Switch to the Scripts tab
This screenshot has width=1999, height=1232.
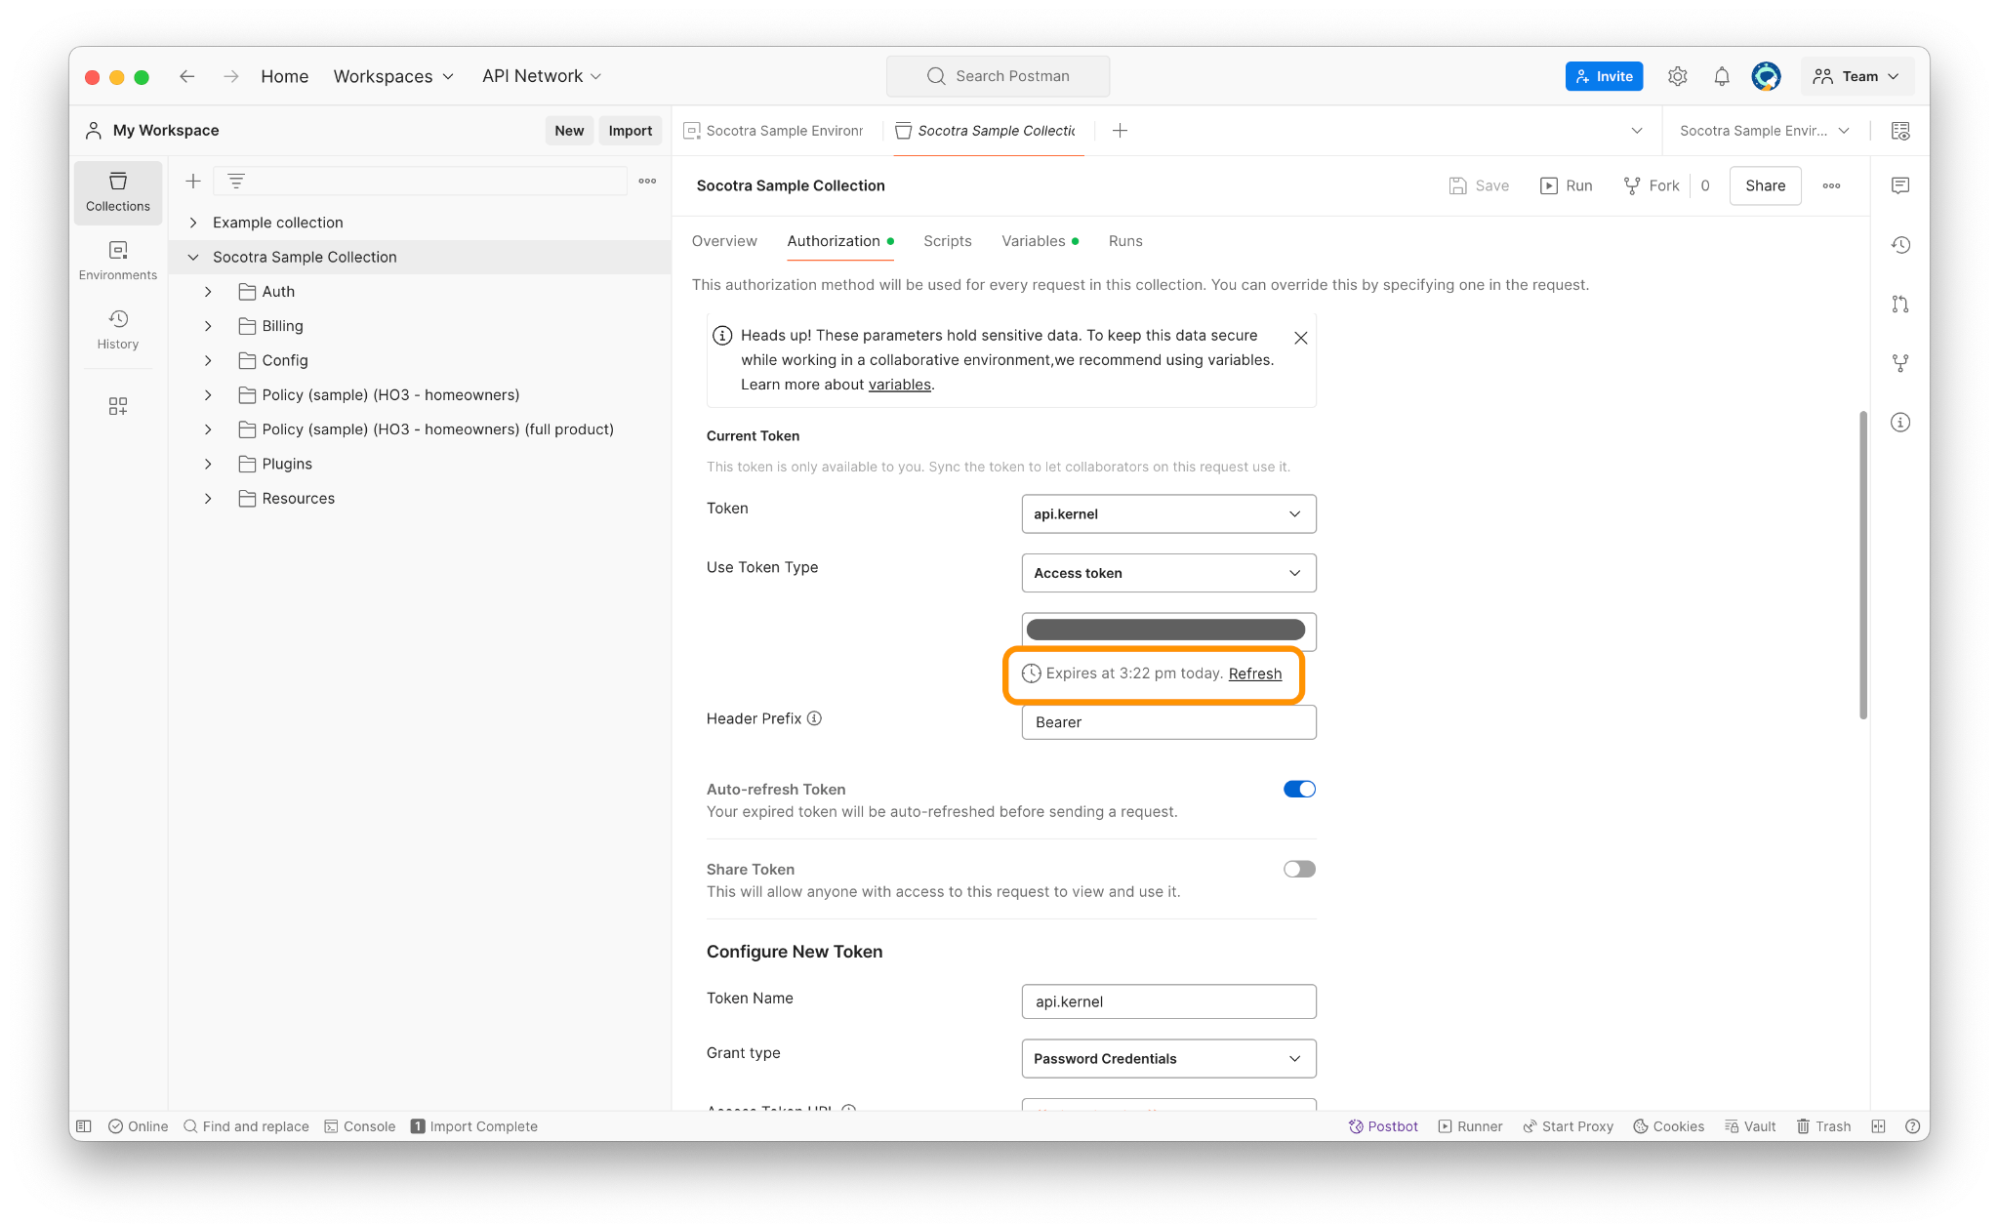click(947, 241)
